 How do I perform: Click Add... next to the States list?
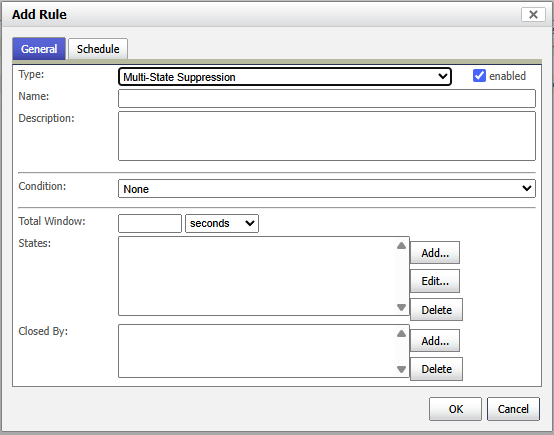click(x=435, y=253)
